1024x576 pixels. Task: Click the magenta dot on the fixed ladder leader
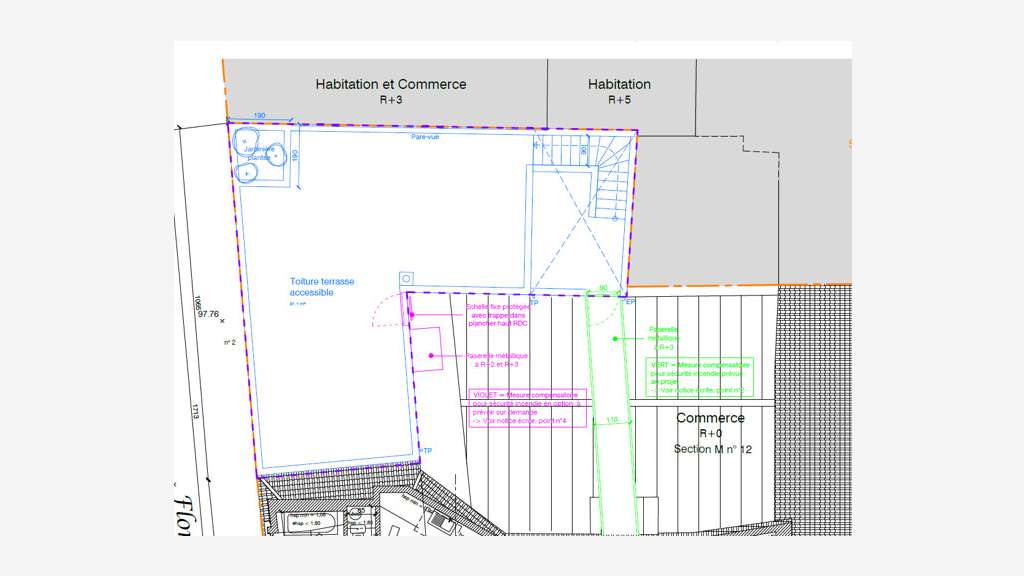411,315
